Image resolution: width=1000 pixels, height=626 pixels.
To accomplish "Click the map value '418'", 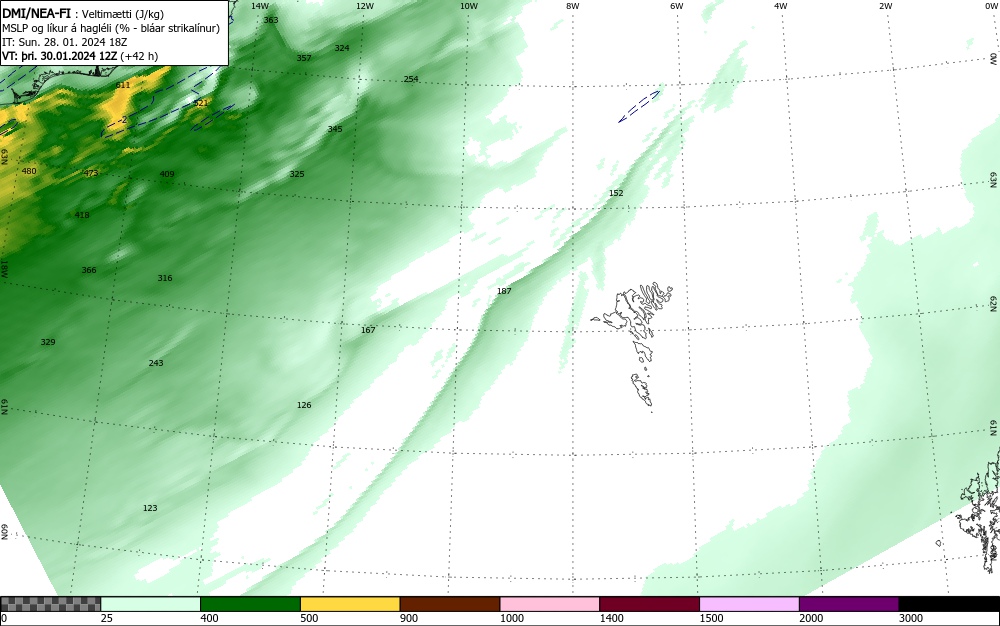I will pos(82,215).
